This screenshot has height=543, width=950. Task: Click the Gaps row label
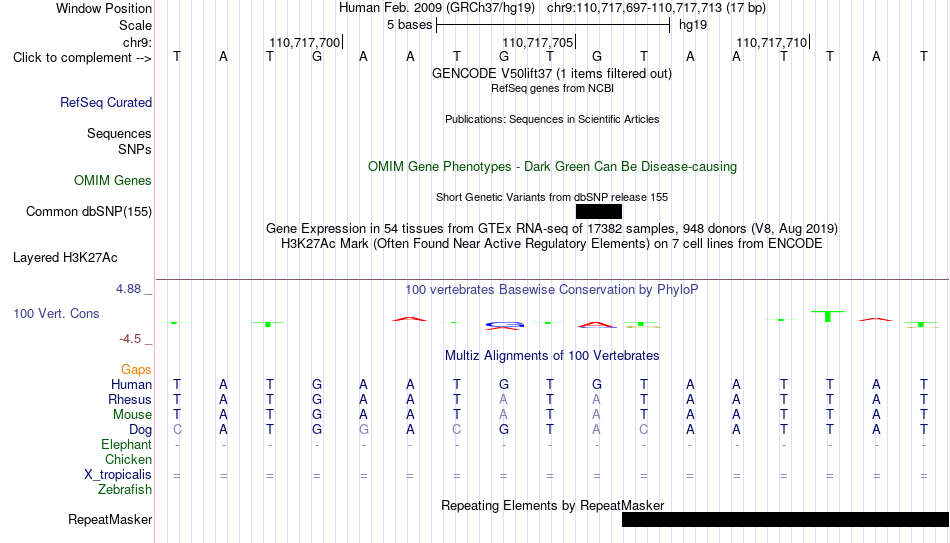(x=136, y=370)
